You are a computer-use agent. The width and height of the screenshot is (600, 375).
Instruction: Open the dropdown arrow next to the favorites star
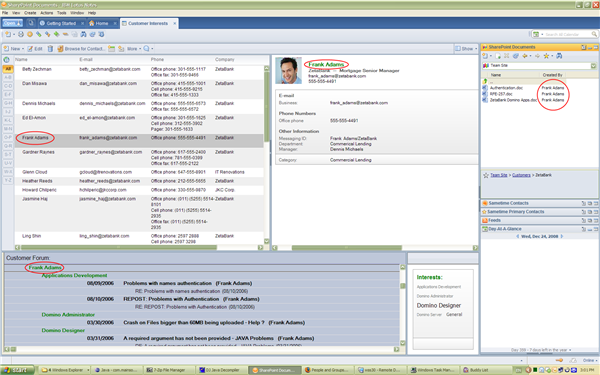pos(552,56)
